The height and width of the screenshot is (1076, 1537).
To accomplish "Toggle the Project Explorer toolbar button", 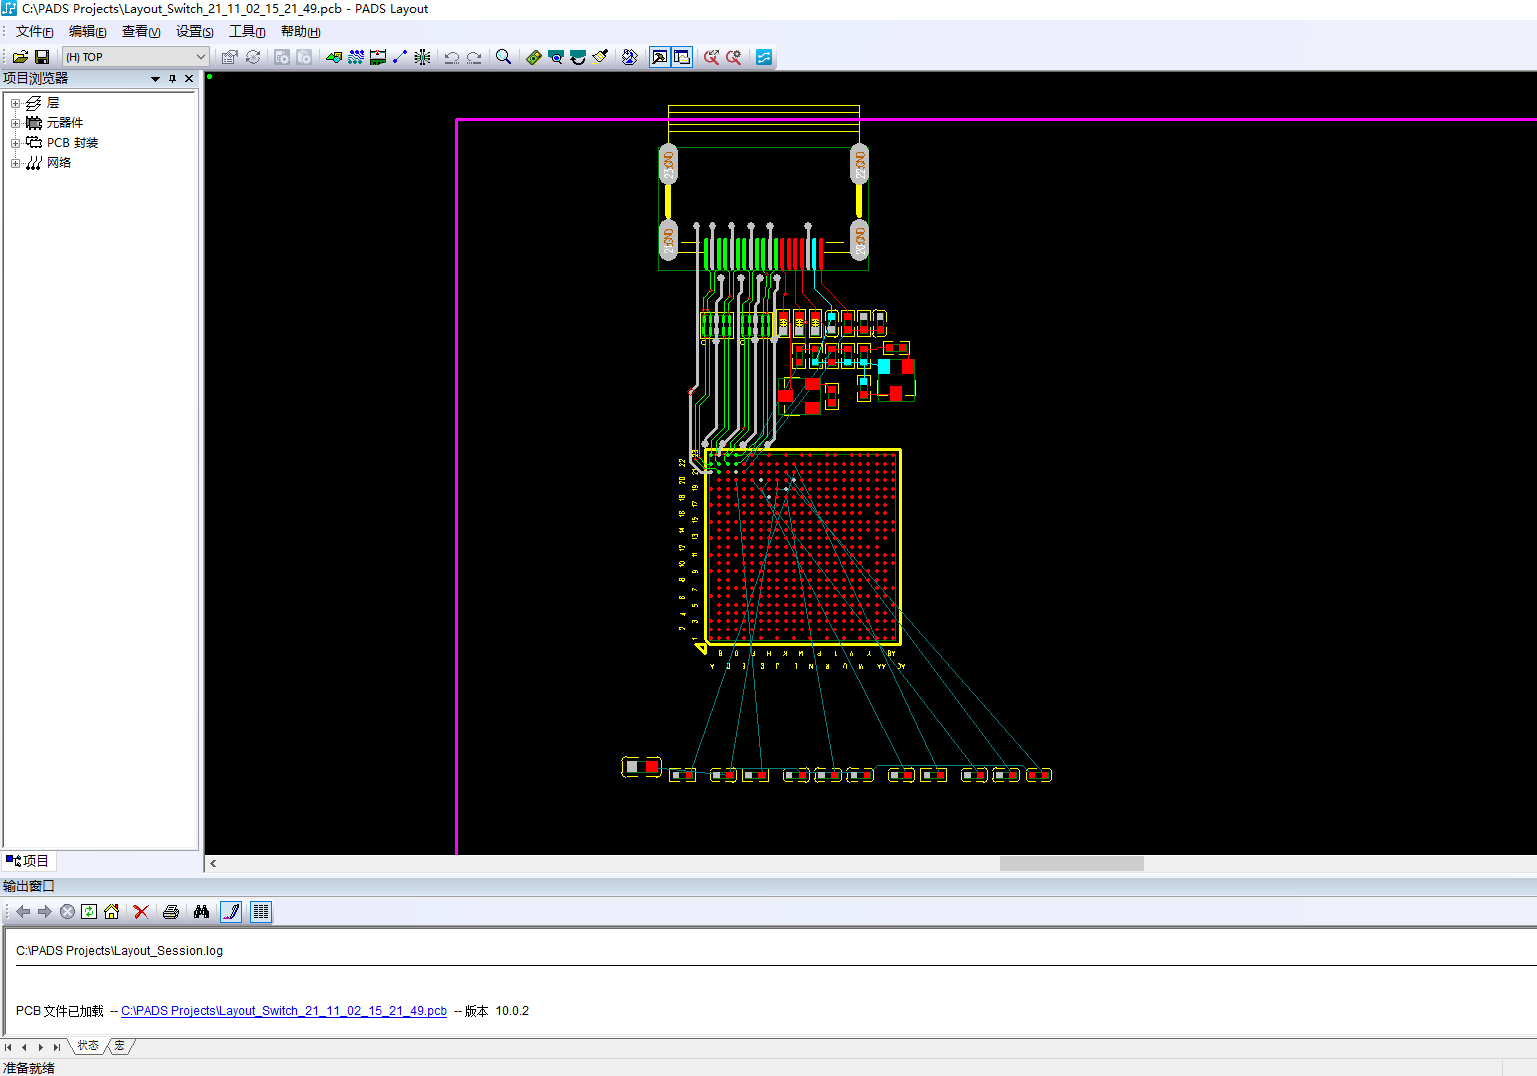I will (x=682, y=57).
